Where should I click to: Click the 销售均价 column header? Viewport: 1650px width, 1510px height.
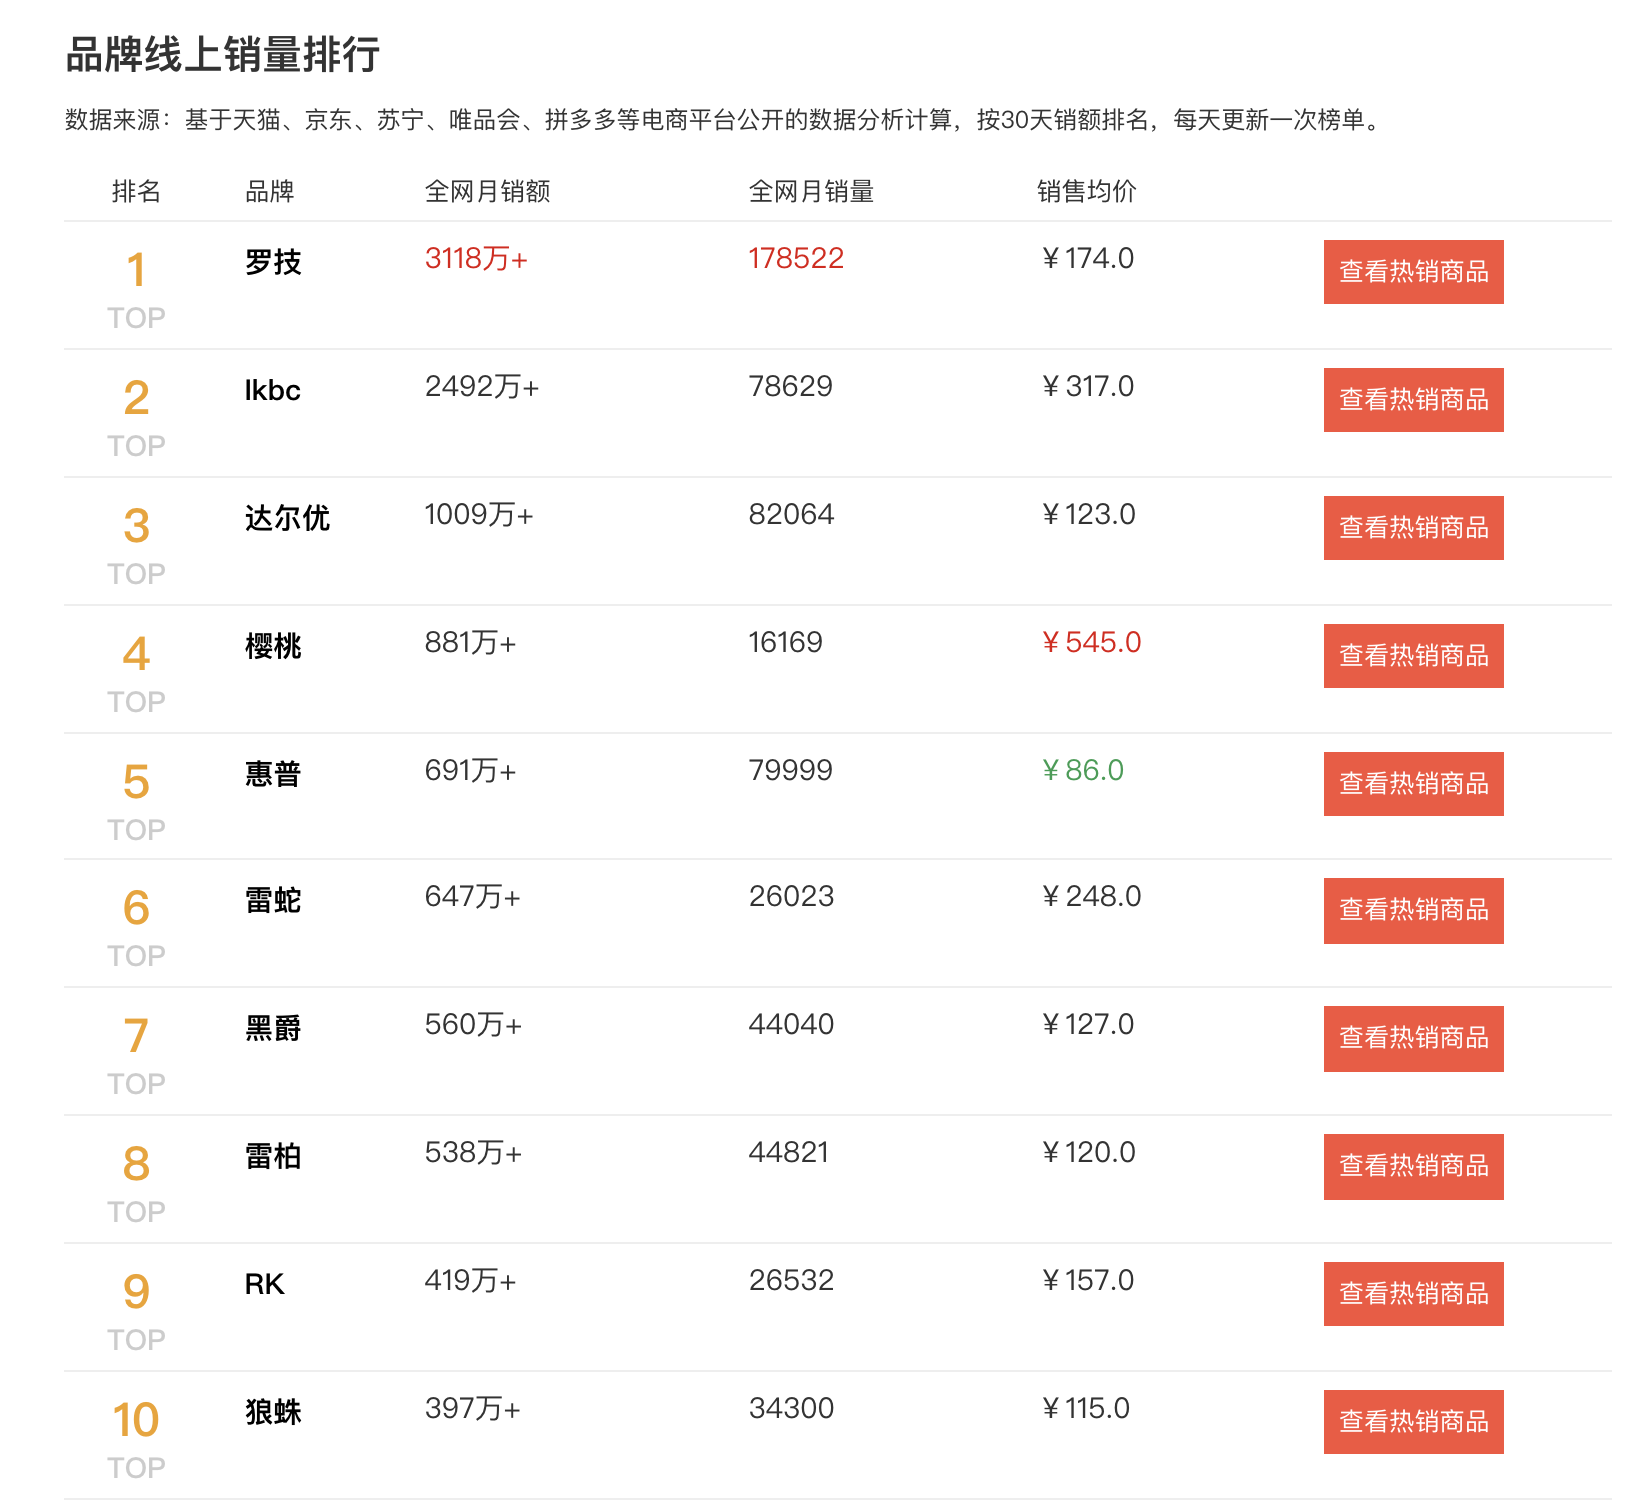click(x=1086, y=191)
